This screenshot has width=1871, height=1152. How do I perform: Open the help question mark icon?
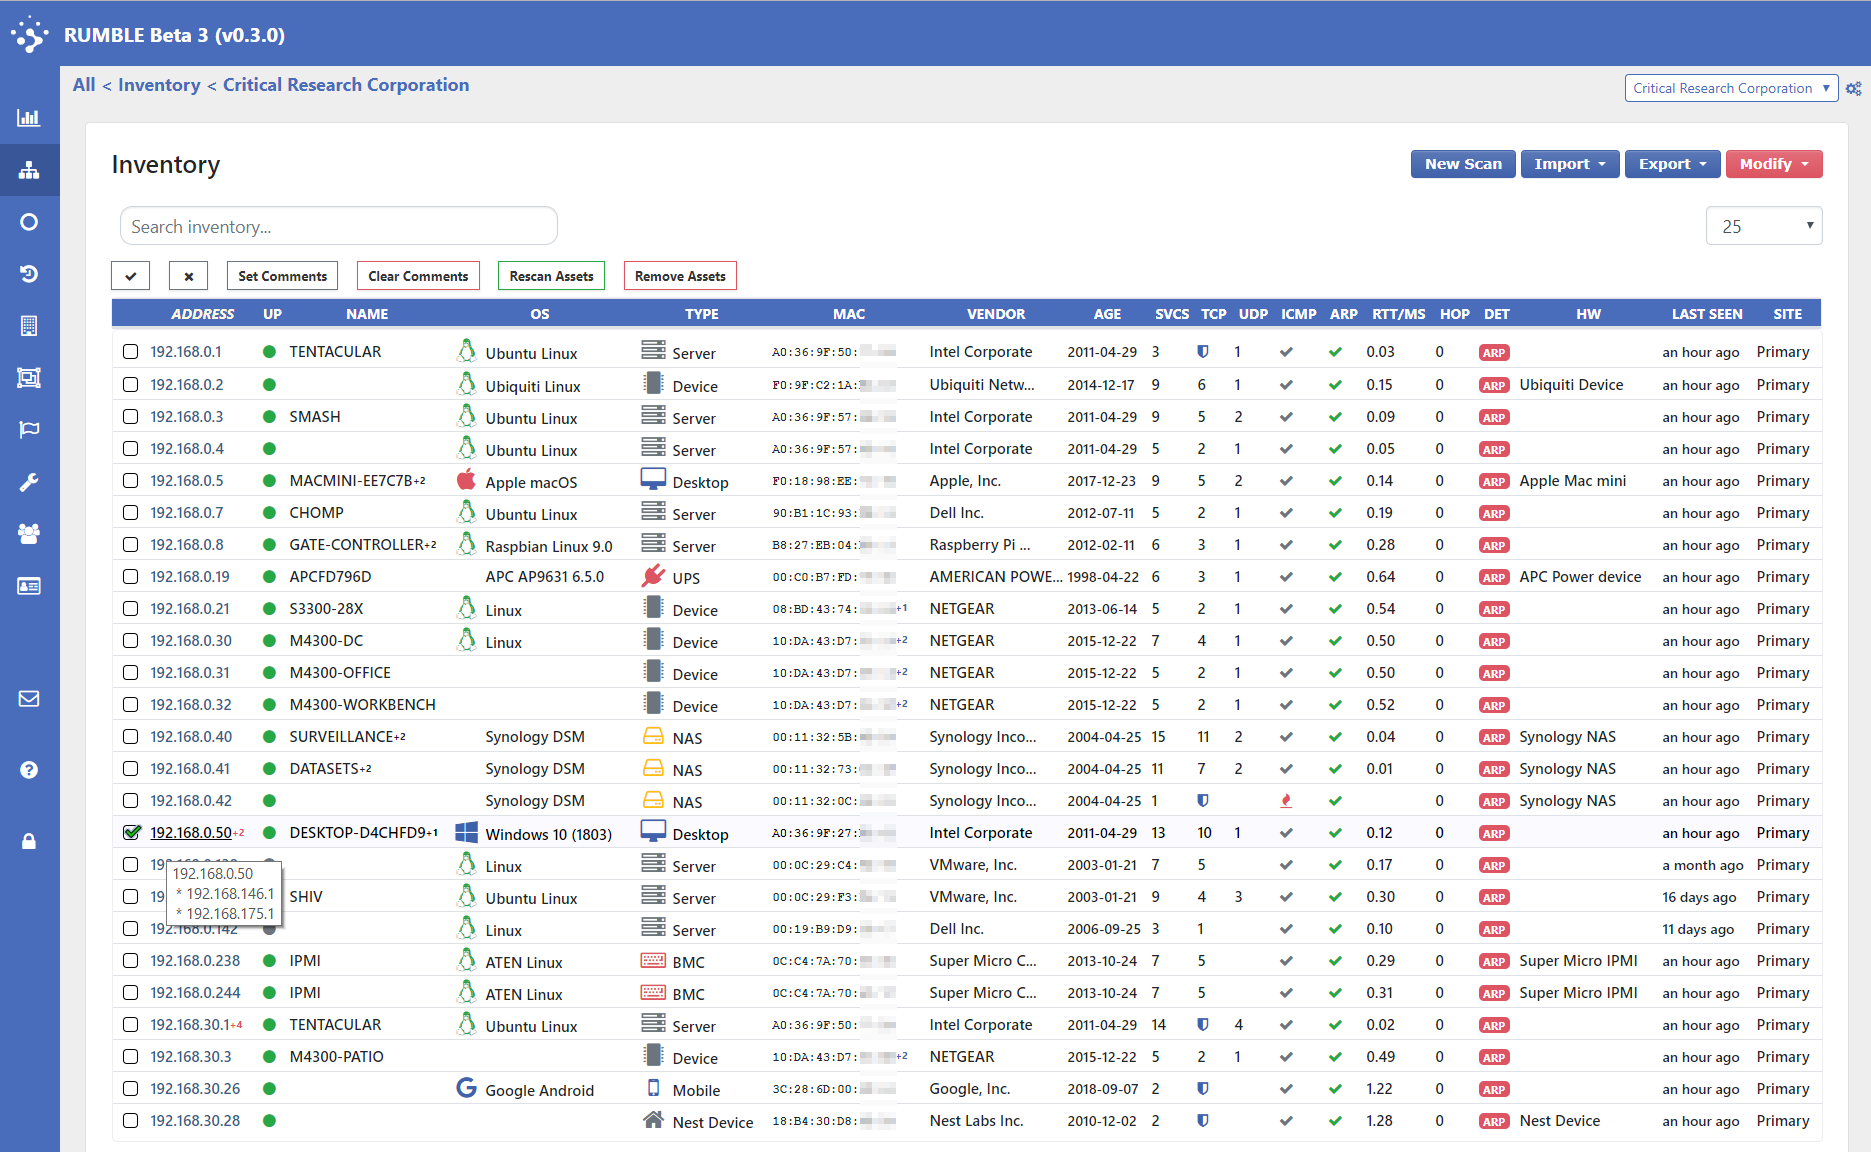29,769
